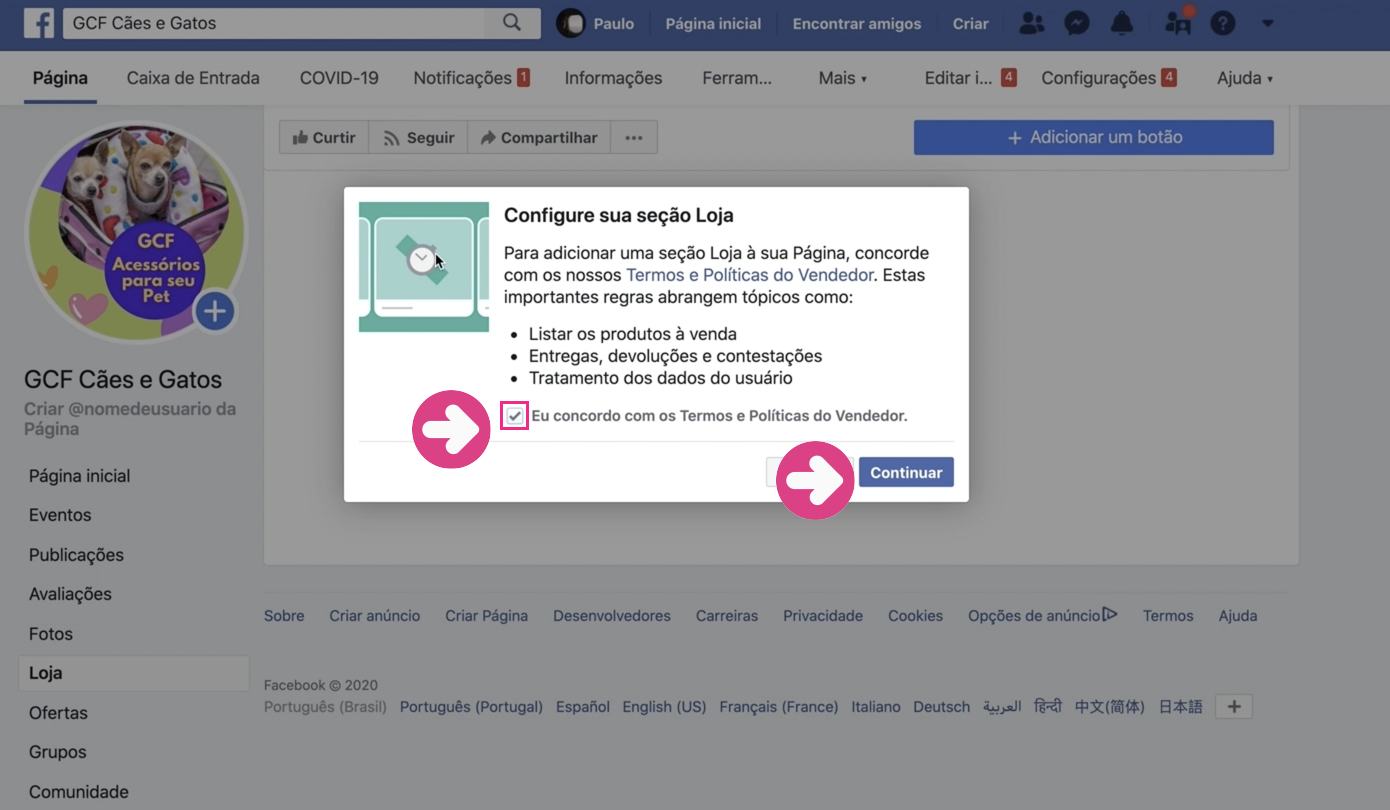The height and width of the screenshot is (810, 1390).
Task: Select Ofertas in left sidebar
Action: [x=58, y=713]
